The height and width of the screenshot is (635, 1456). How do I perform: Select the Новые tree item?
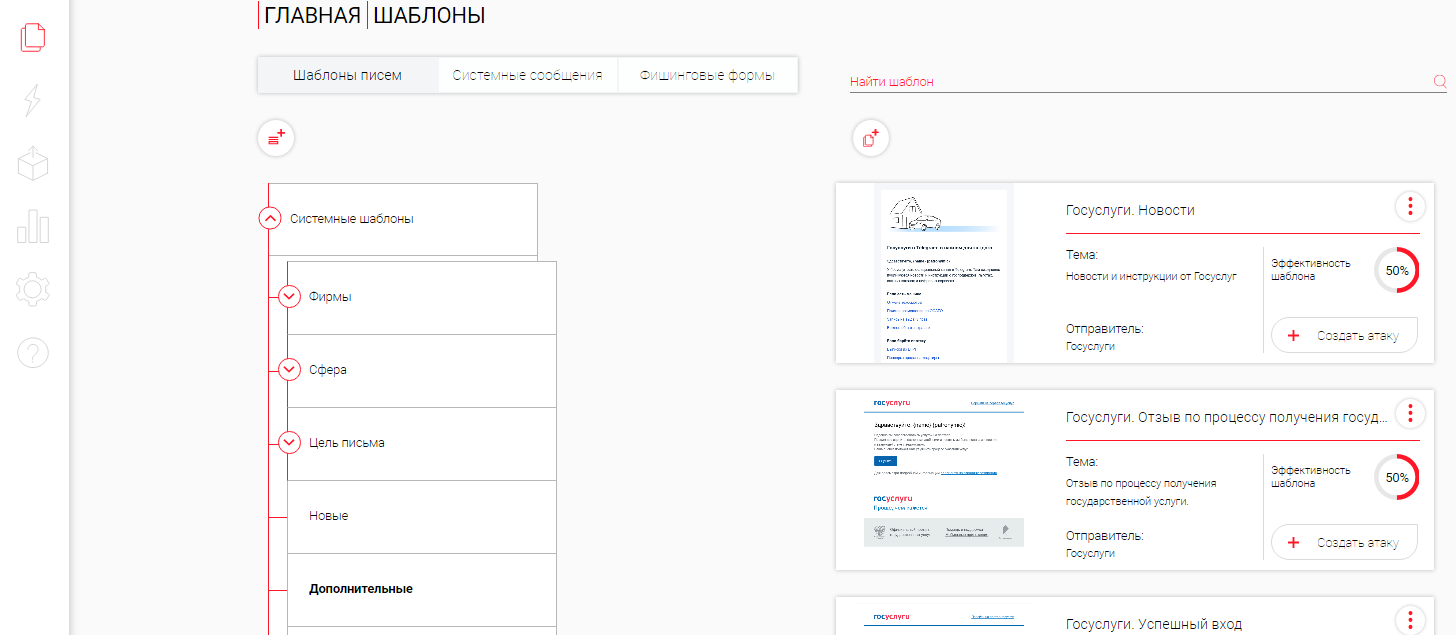[421, 516]
